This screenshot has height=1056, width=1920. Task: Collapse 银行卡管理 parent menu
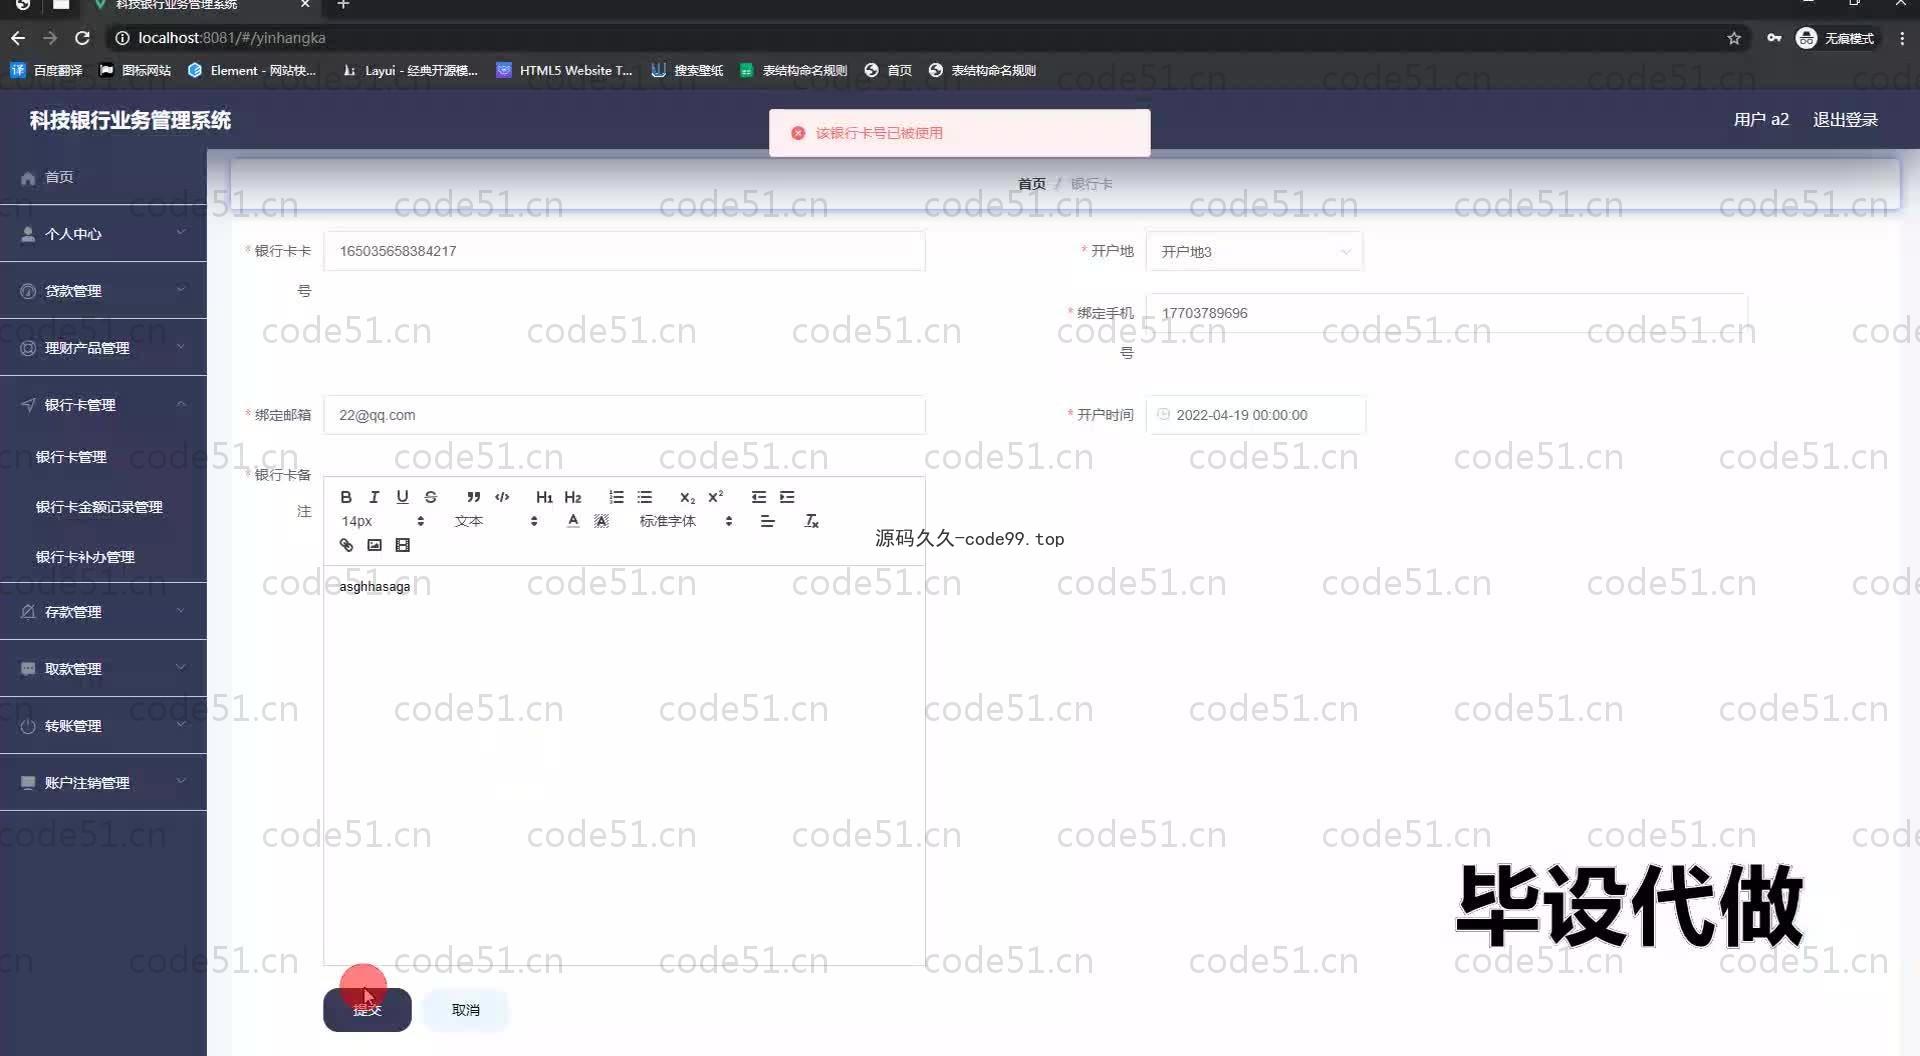point(103,405)
